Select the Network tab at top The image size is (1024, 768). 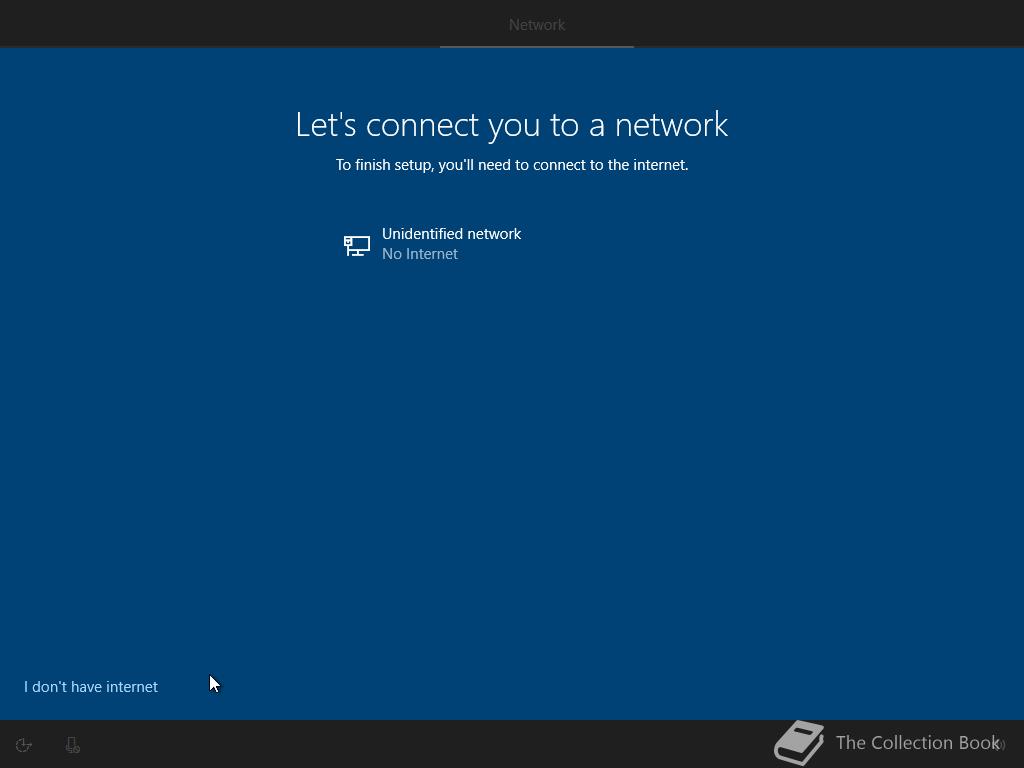pyautogui.click(x=537, y=25)
